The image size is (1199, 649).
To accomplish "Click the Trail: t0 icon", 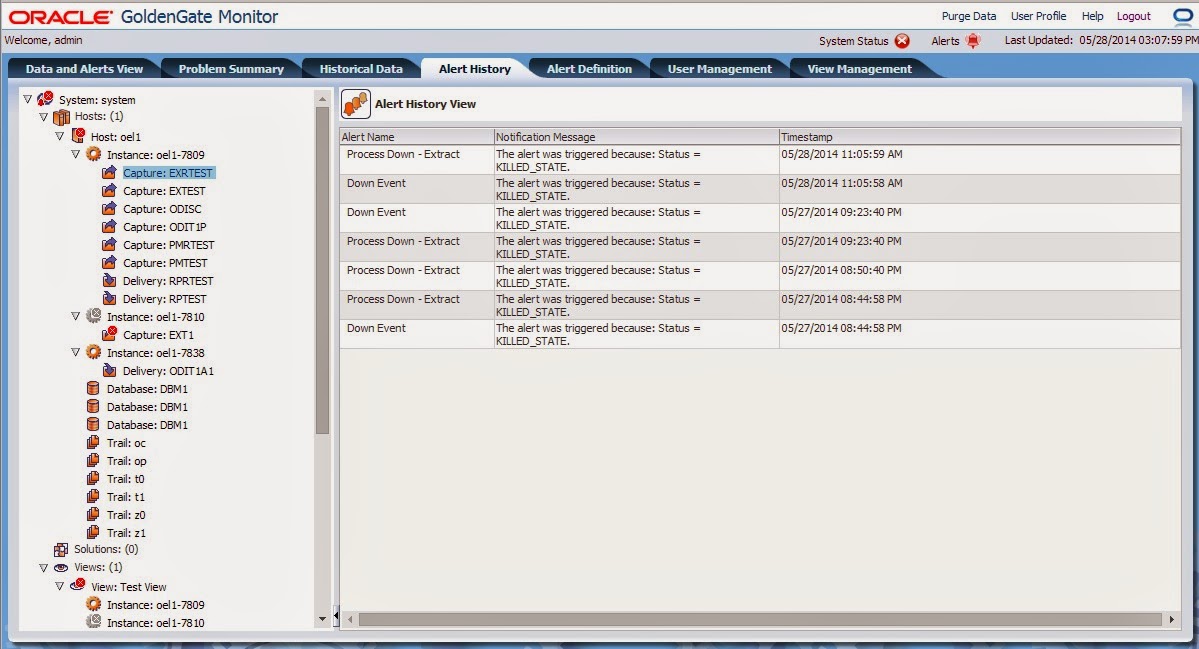I will 95,479.
